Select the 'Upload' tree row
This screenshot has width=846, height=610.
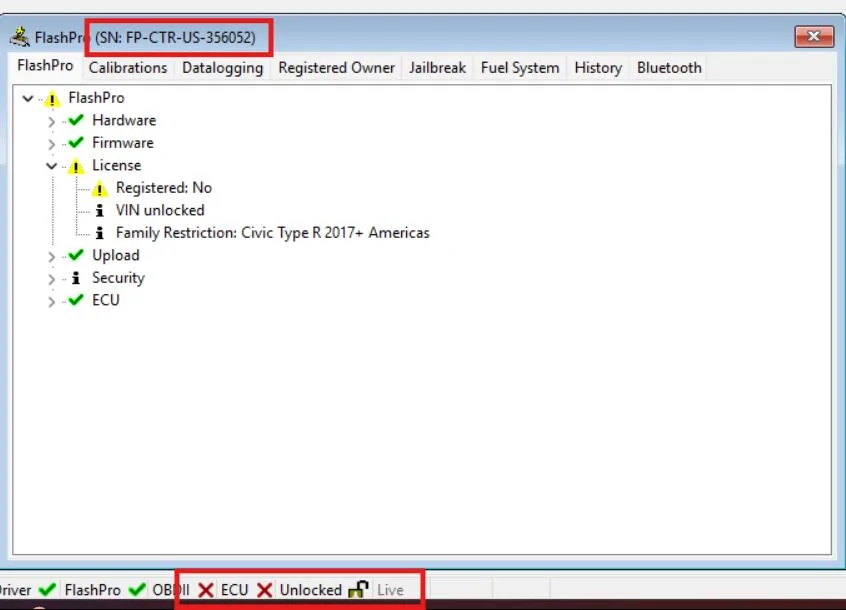pyautogui.click(x=116, y=255)
